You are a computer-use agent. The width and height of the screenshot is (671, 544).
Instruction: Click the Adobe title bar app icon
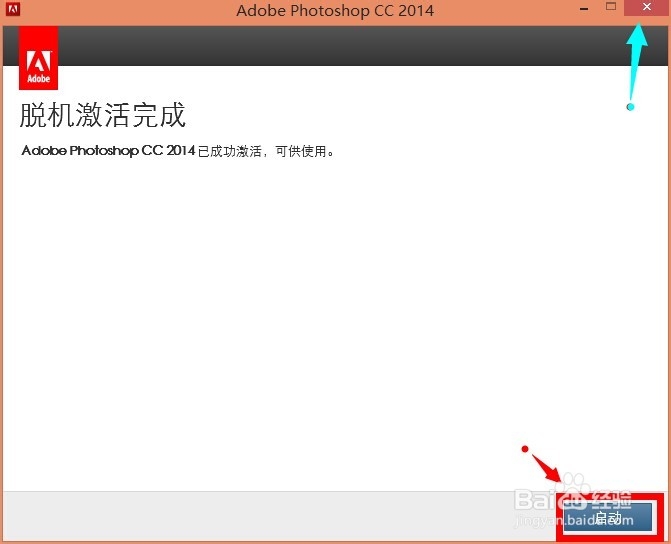(13, 9)
